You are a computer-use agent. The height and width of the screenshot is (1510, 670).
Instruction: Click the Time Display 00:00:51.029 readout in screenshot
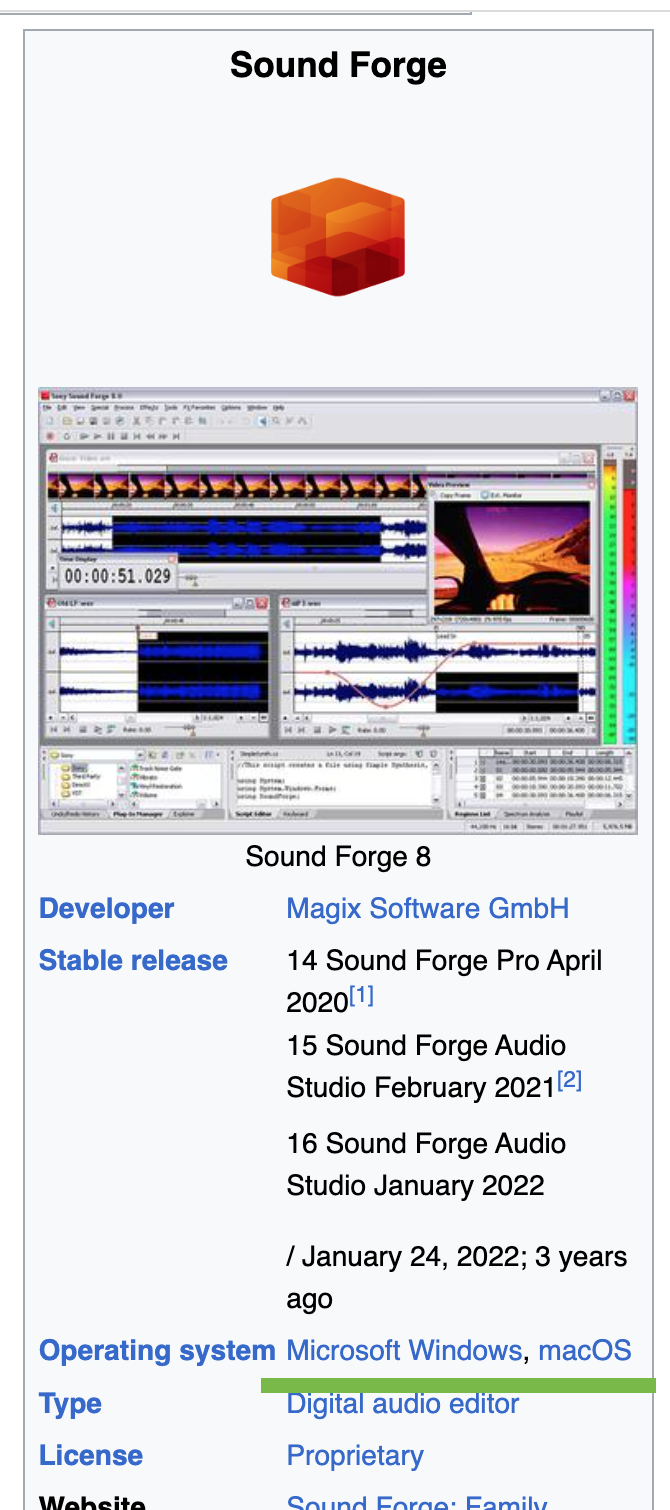116,576
